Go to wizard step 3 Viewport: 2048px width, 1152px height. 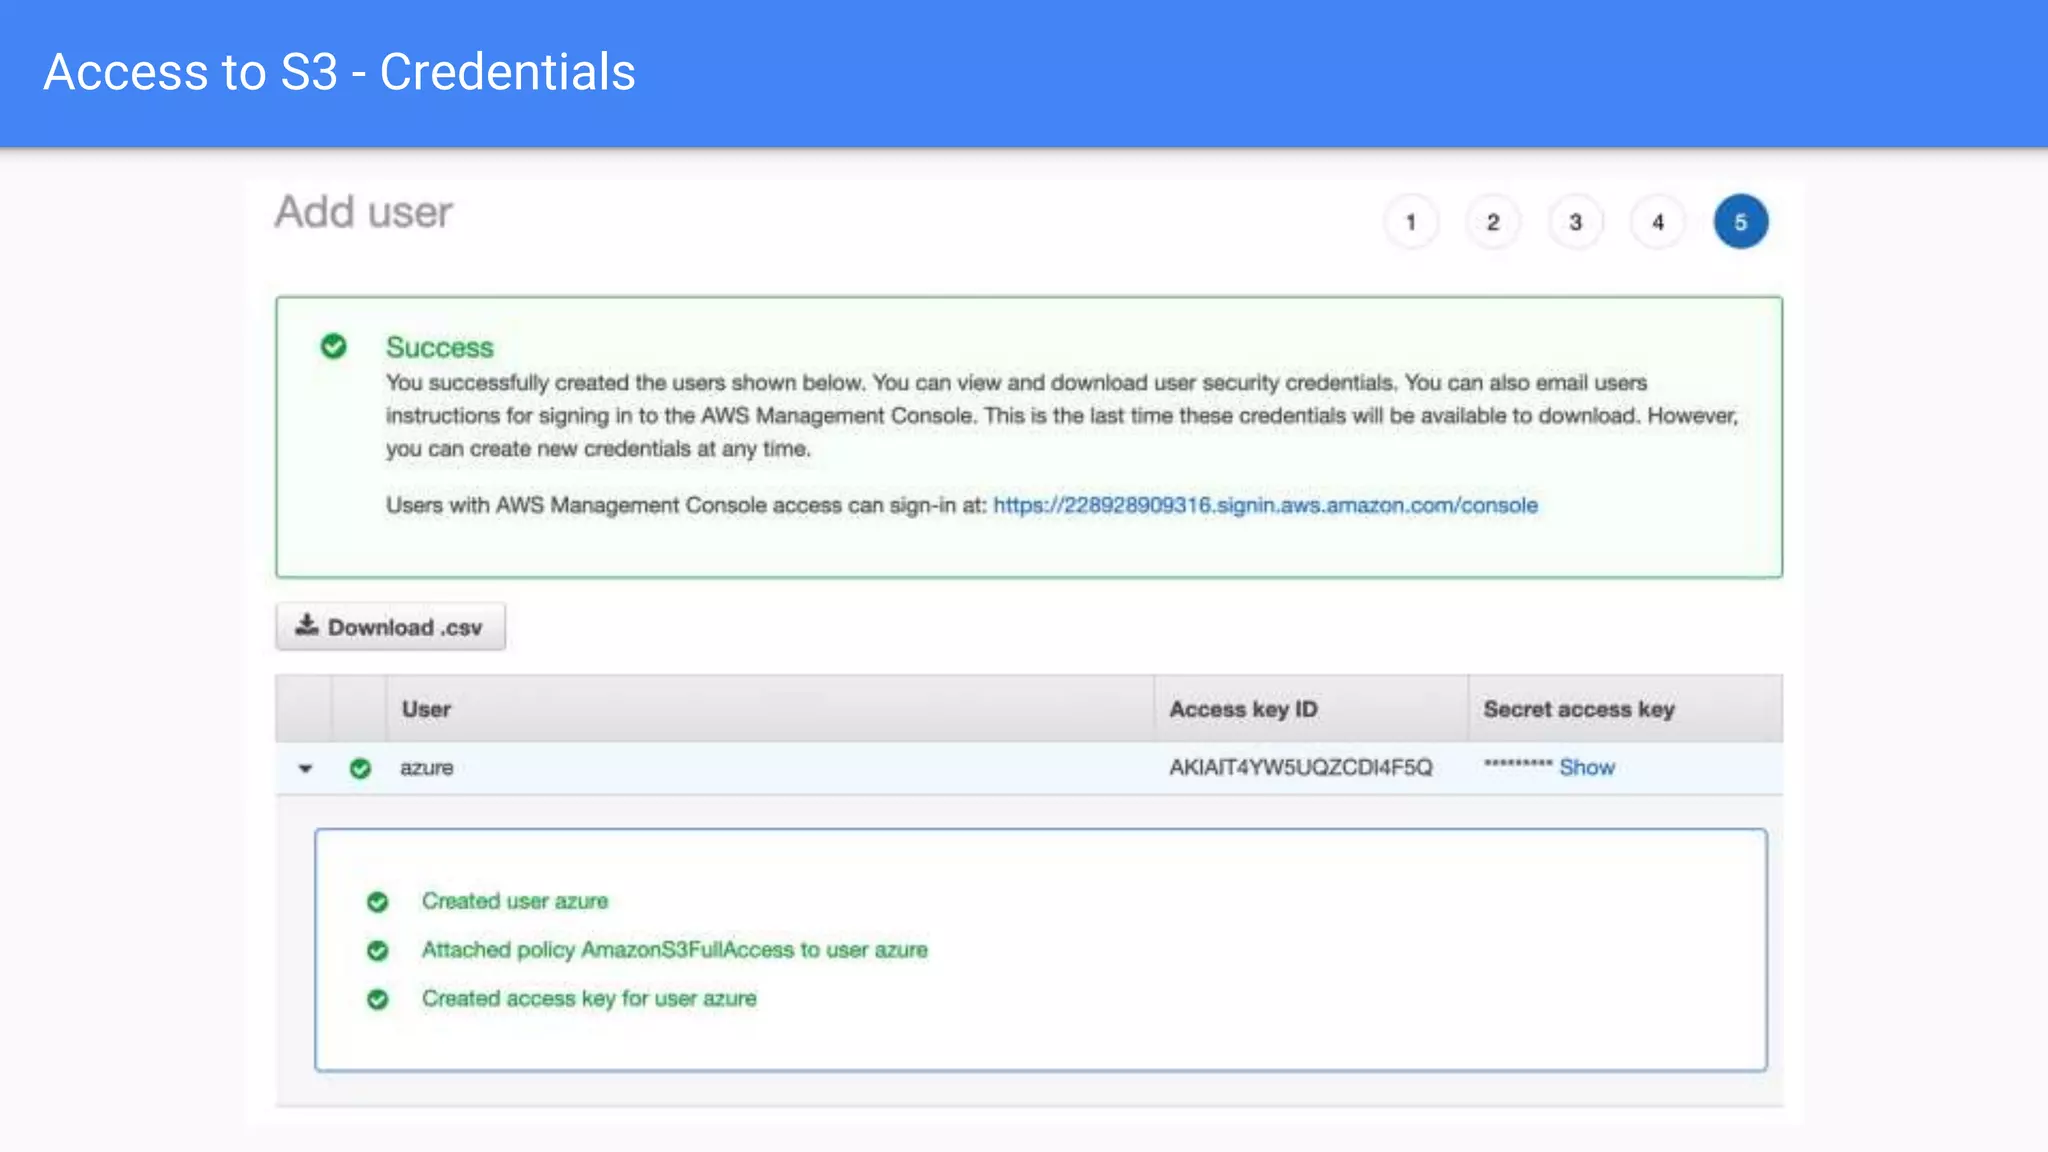point(1576,222)
